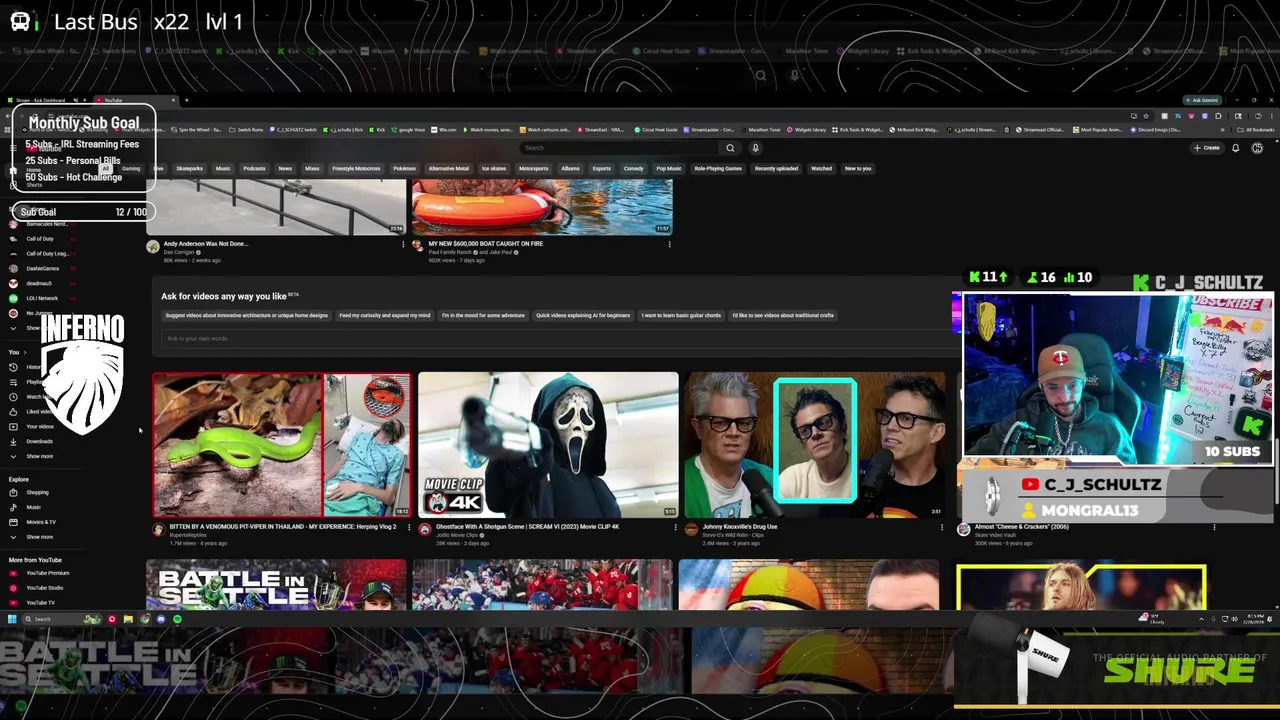Viewport: 1280px width, 720px height.
Task: Open Windows Start menu
Action: point(12,619)
